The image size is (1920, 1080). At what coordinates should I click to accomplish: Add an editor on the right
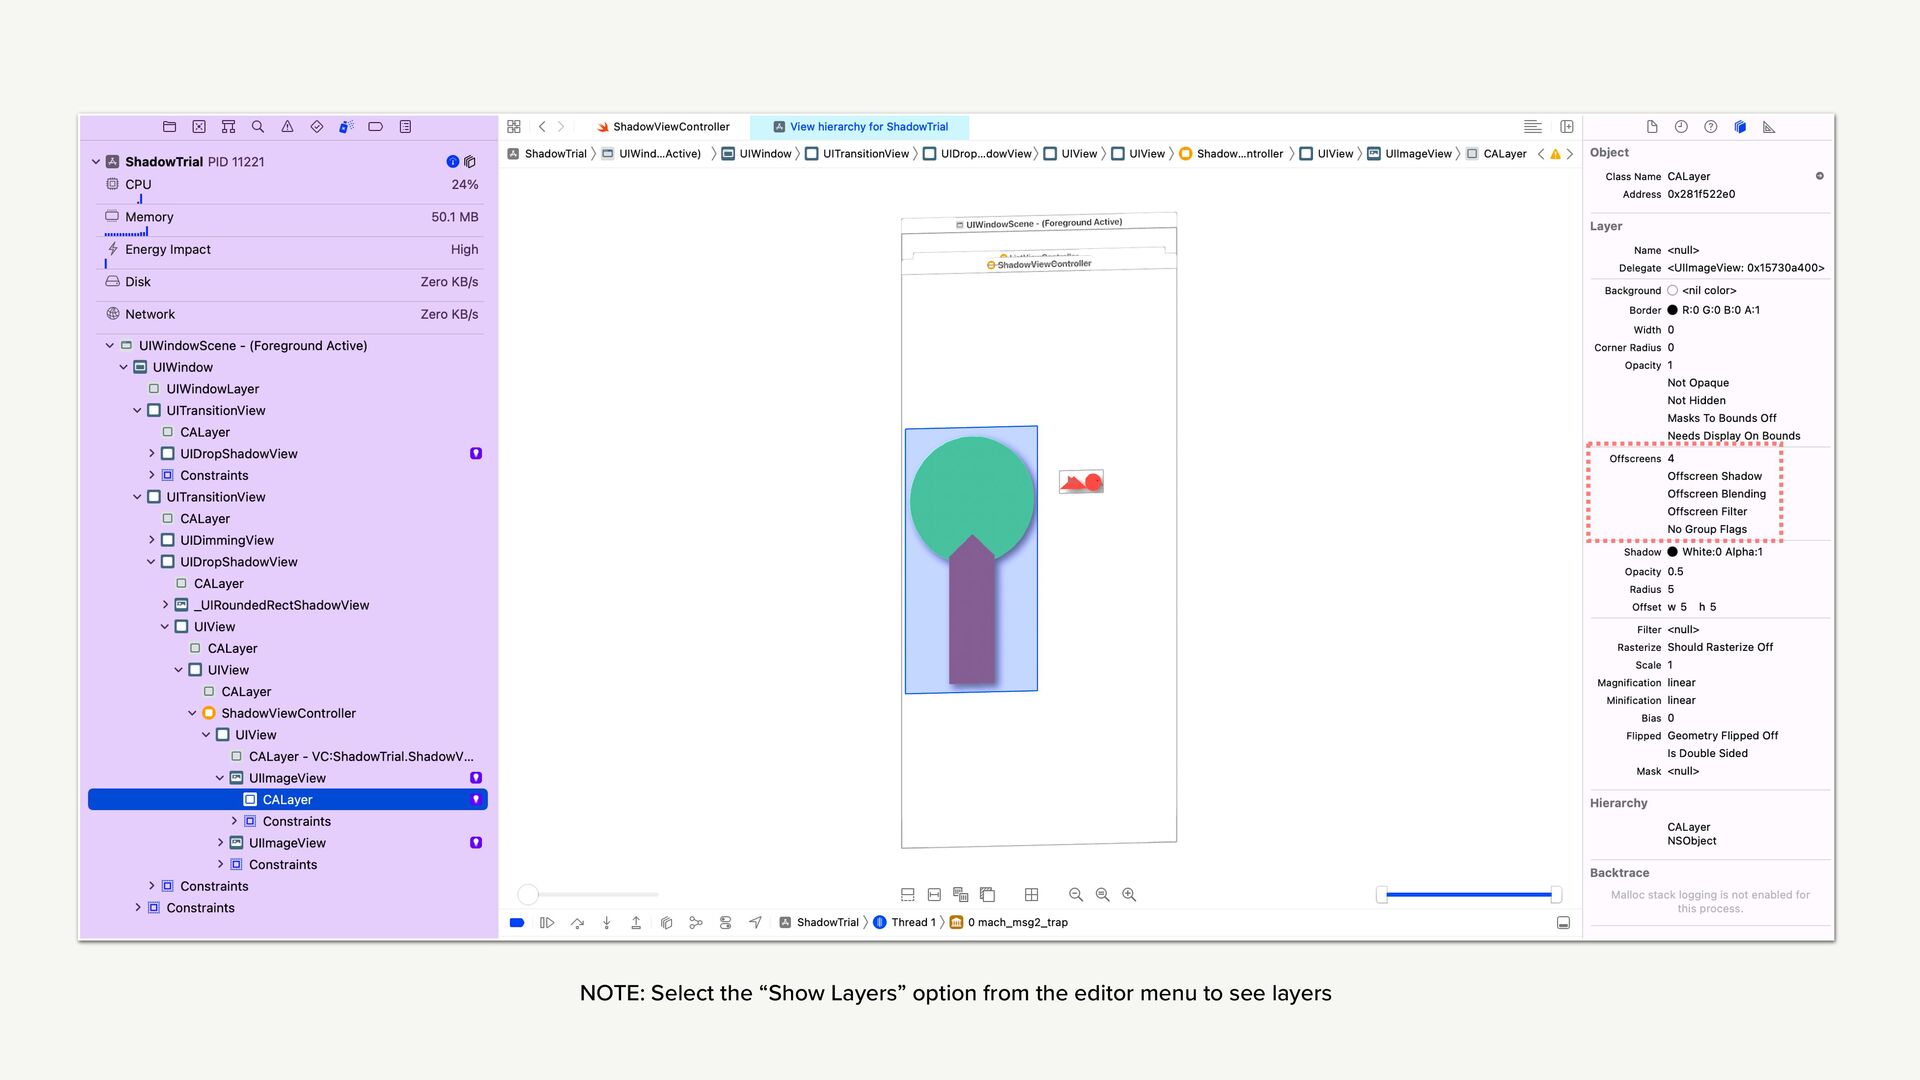coord(1567,127)
